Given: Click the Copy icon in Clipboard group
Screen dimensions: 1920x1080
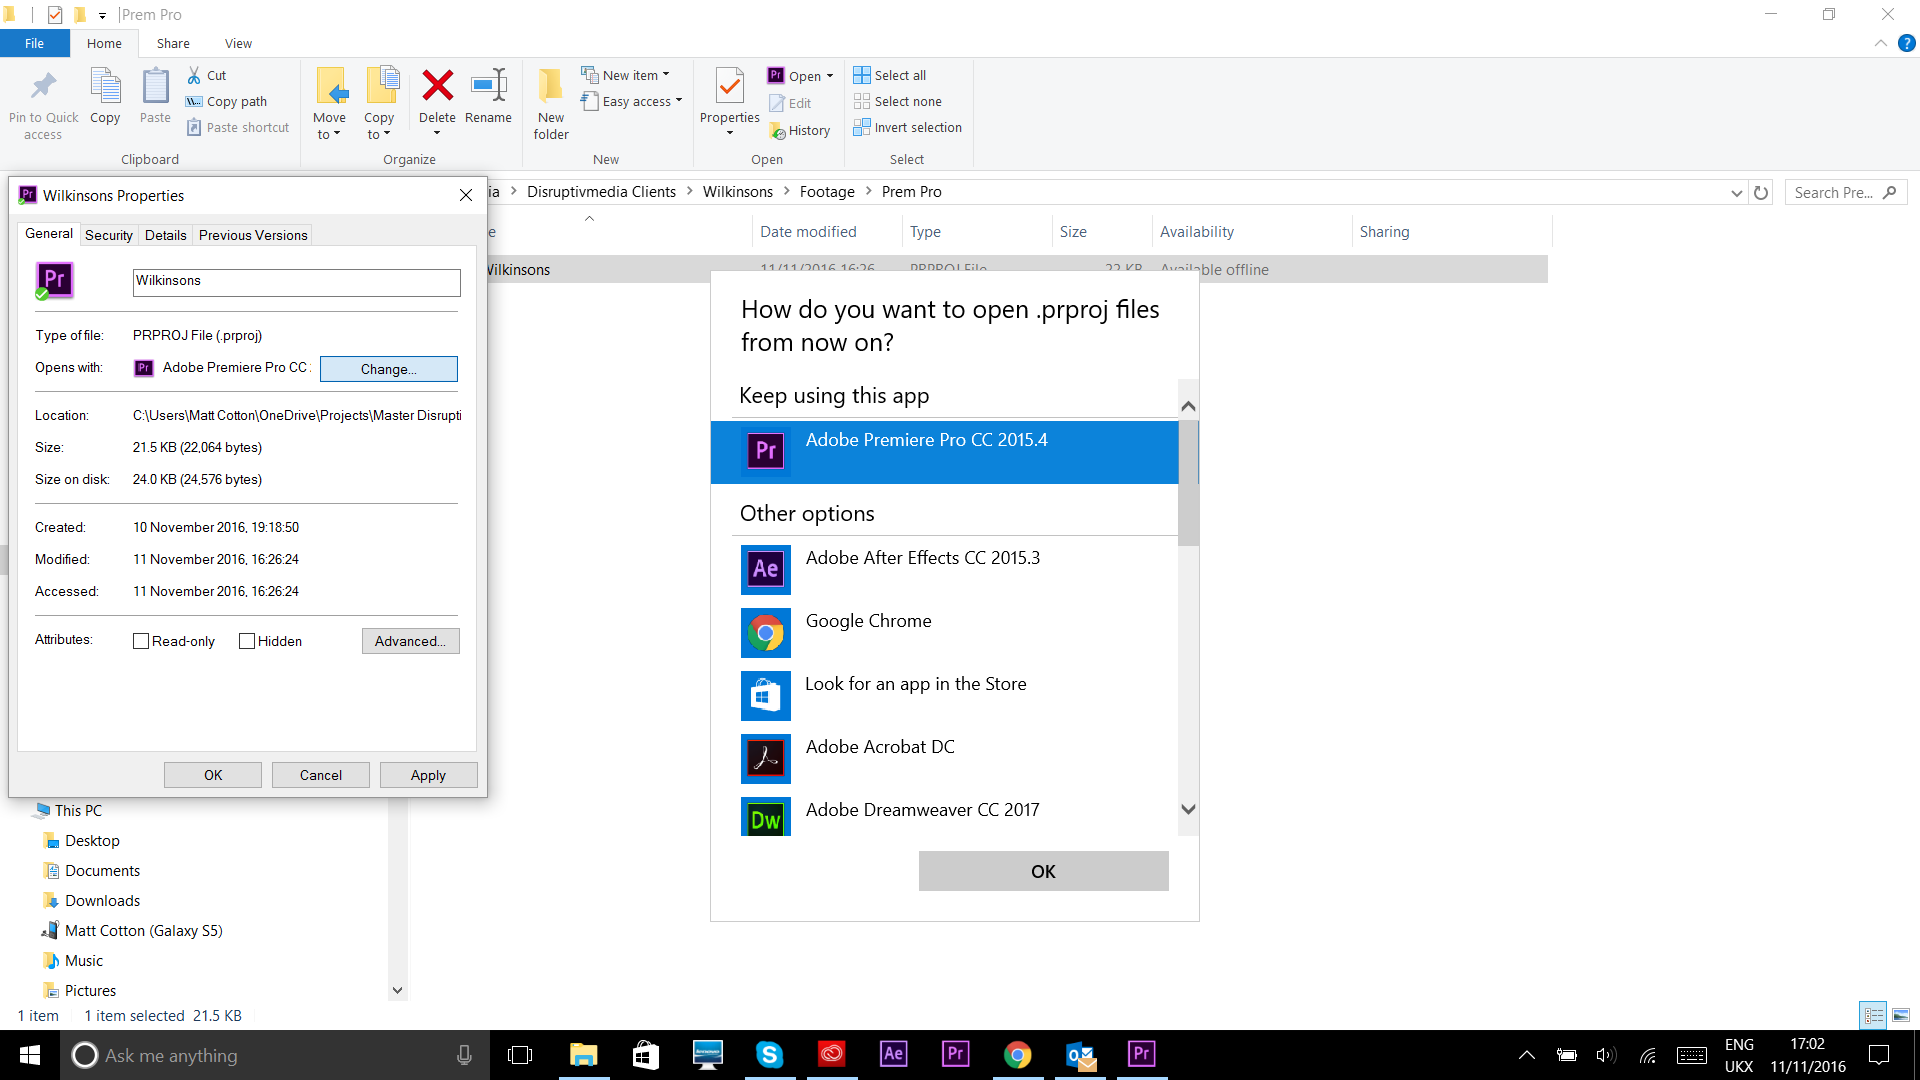Looking at the screenshot, I should pyautogui.click(x=105, y=87).
